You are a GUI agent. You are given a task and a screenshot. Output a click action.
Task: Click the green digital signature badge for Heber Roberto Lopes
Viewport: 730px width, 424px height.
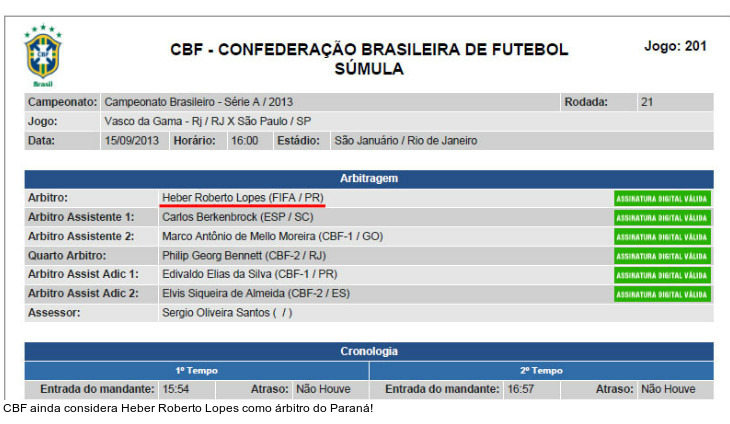[662, 198]
